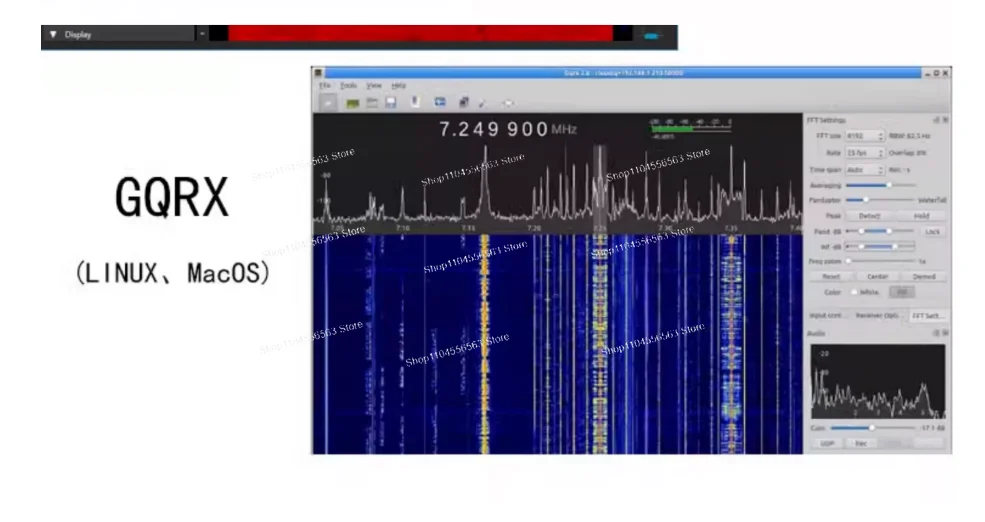
Task: Open the Tools menu
Action: click(349, 85)
